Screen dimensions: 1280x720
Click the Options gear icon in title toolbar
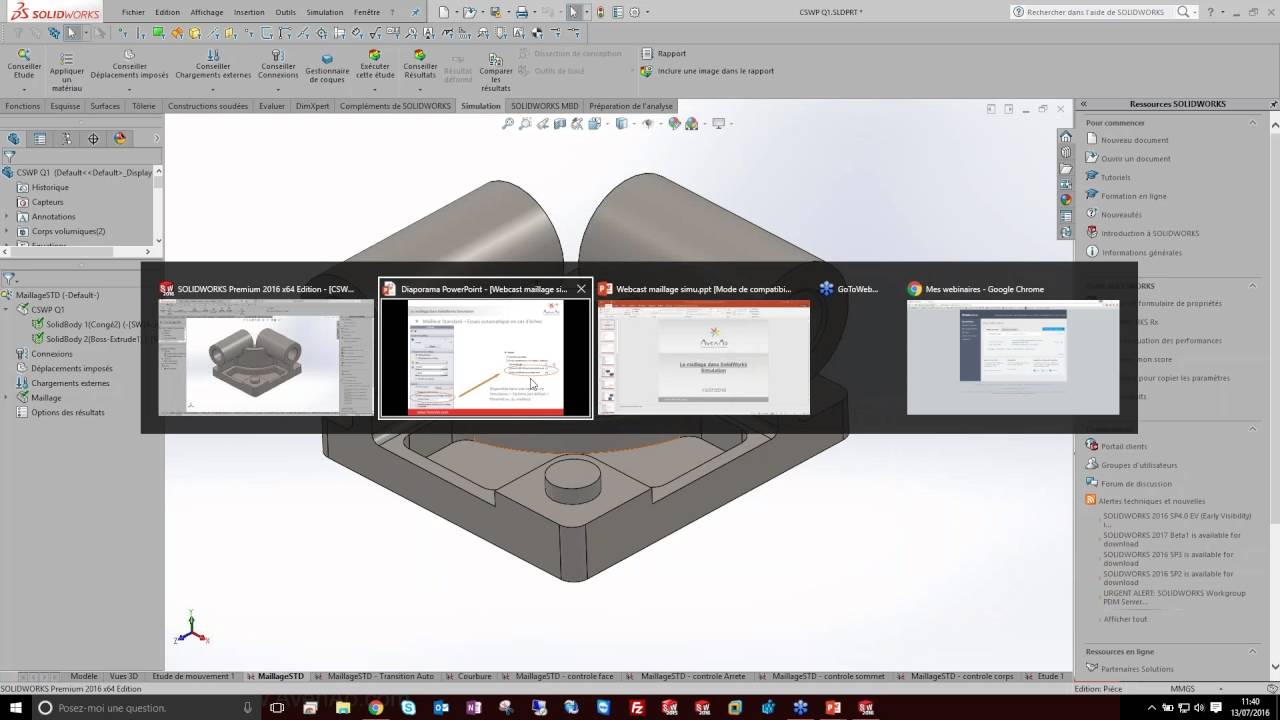634,12
